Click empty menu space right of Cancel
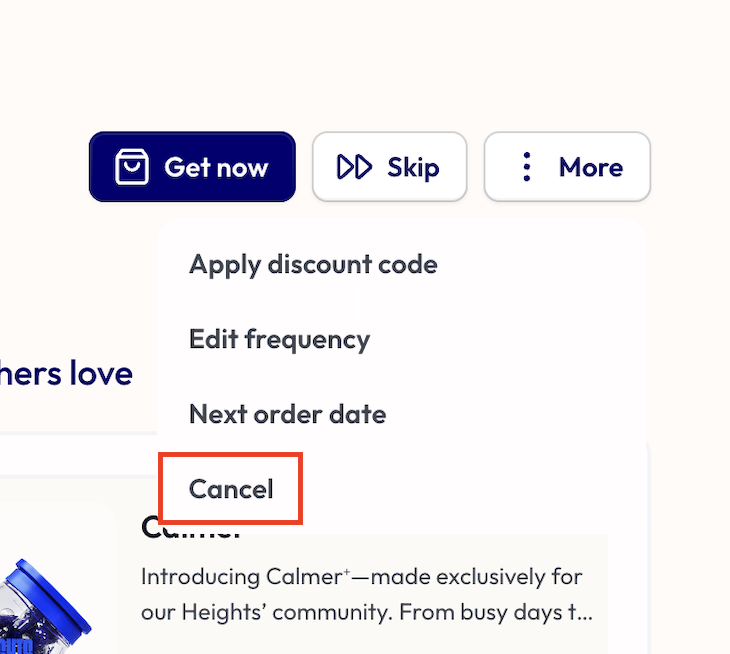The image size is (730, 654). (470, 489)
